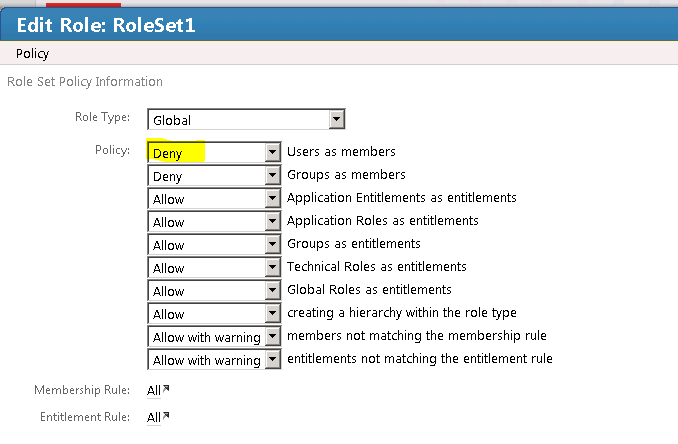Open the Policy menu

click(33, 54)
